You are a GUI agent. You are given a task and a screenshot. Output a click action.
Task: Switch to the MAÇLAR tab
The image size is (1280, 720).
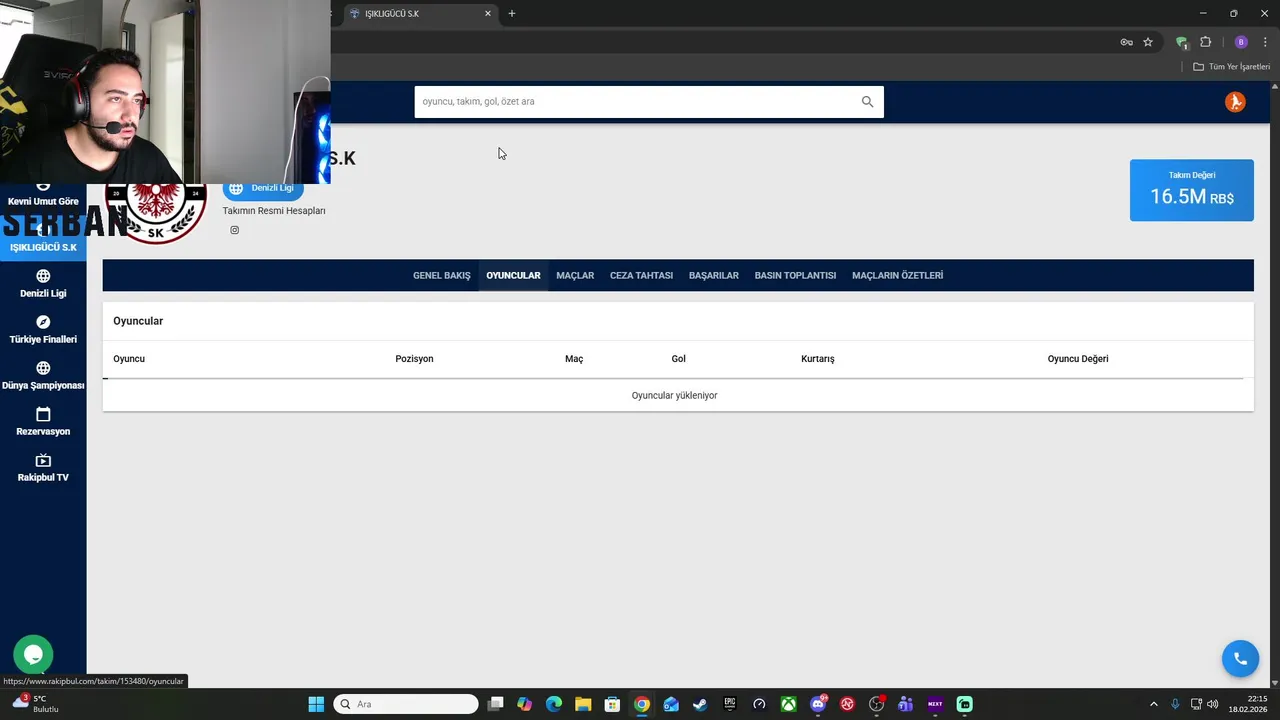[x=575, y=275]
